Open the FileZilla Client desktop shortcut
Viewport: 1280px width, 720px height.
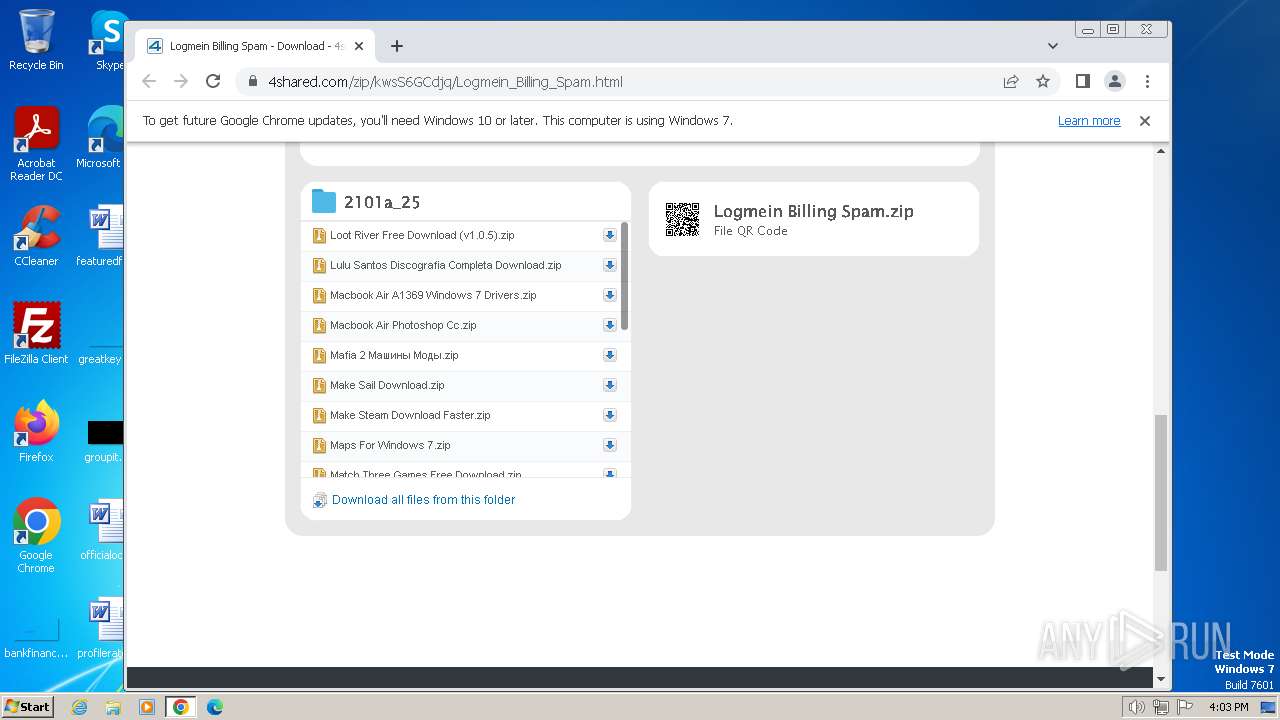tap(36, 334)
